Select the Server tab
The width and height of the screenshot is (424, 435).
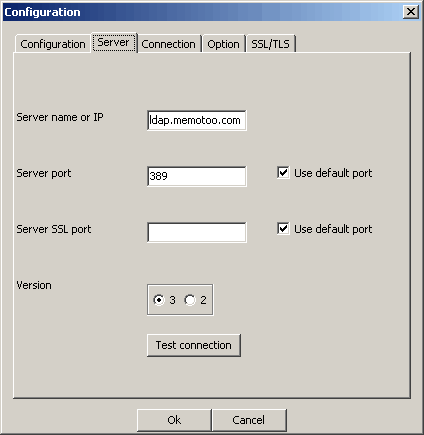(114, 42)
